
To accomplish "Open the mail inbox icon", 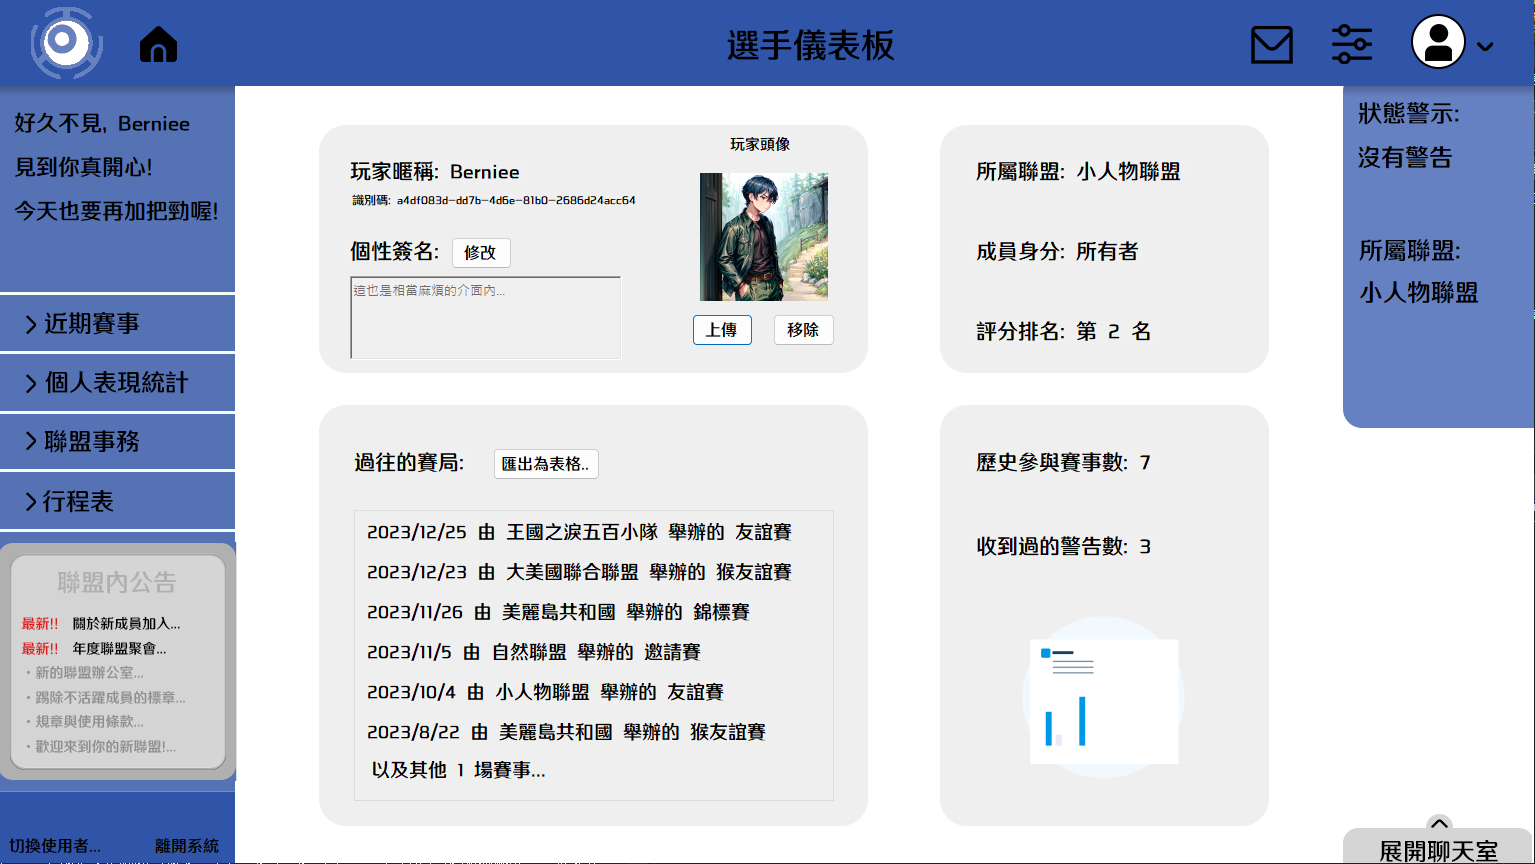I will [1271, 45].
